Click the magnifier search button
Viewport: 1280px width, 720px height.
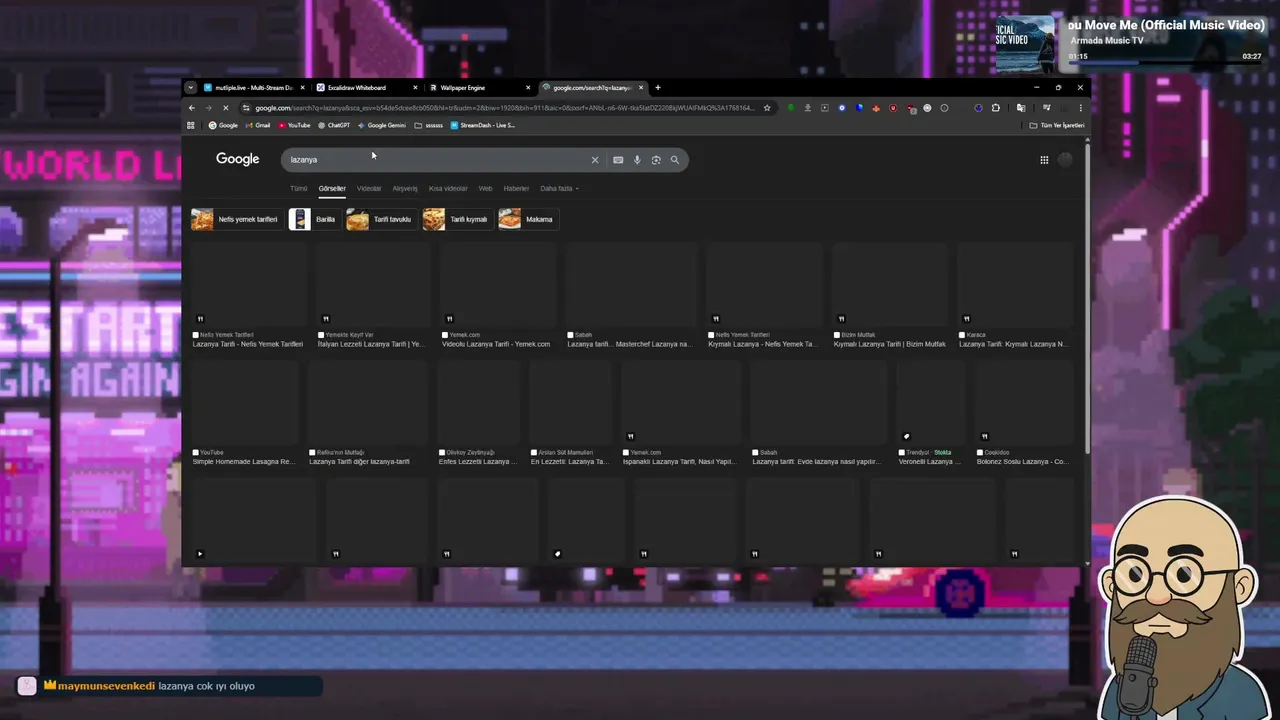(x=675, y=160)
